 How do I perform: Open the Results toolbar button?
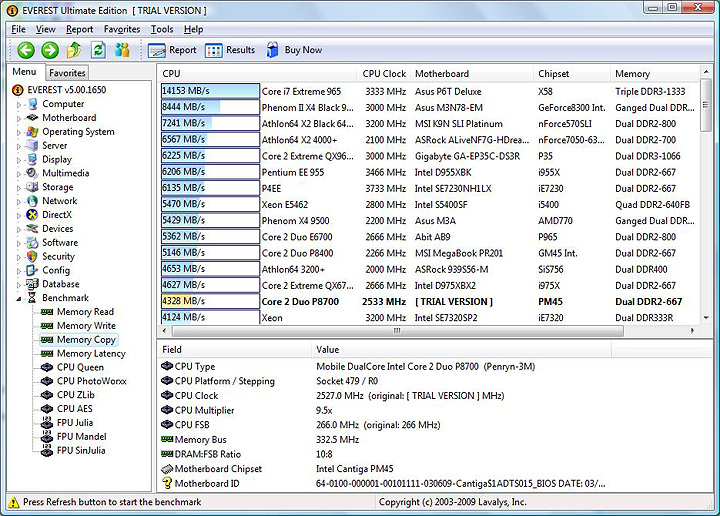pos(230,50)
